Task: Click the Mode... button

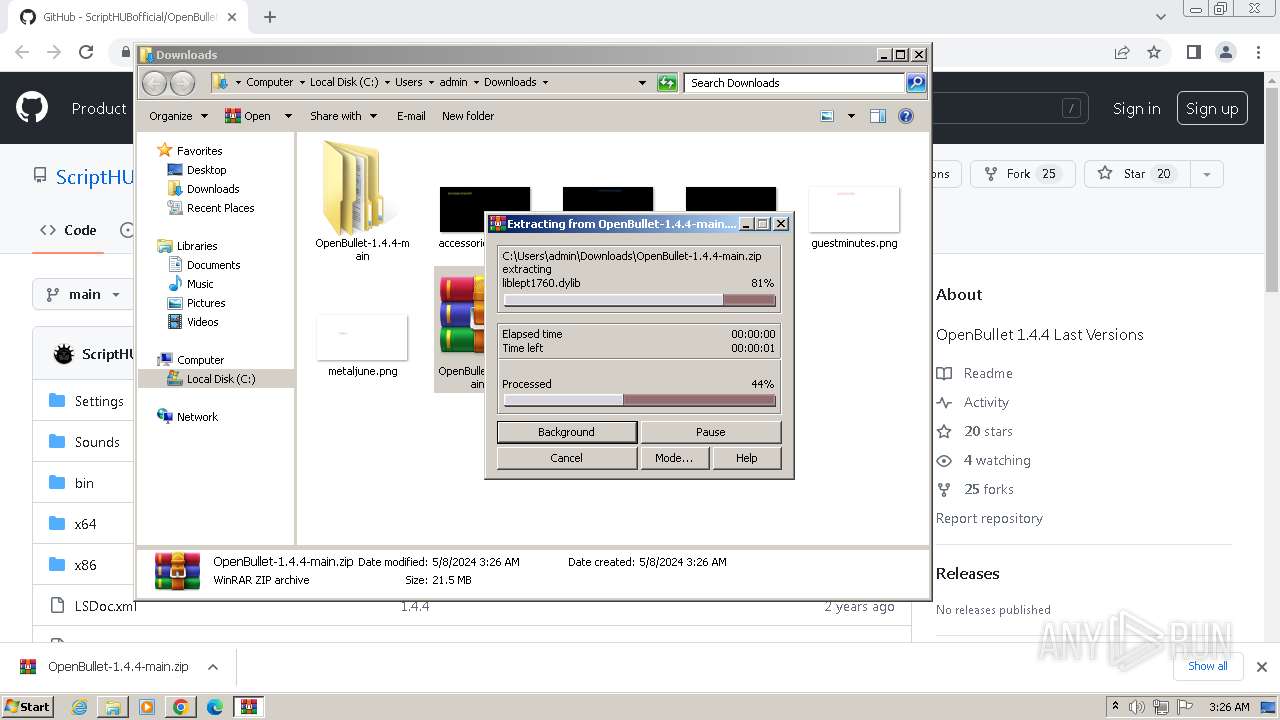Action: (673, 458)
